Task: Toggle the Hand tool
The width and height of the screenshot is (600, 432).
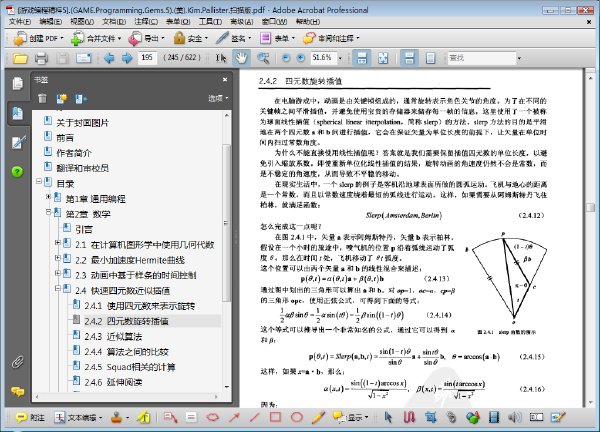Action: coord(241,58)
